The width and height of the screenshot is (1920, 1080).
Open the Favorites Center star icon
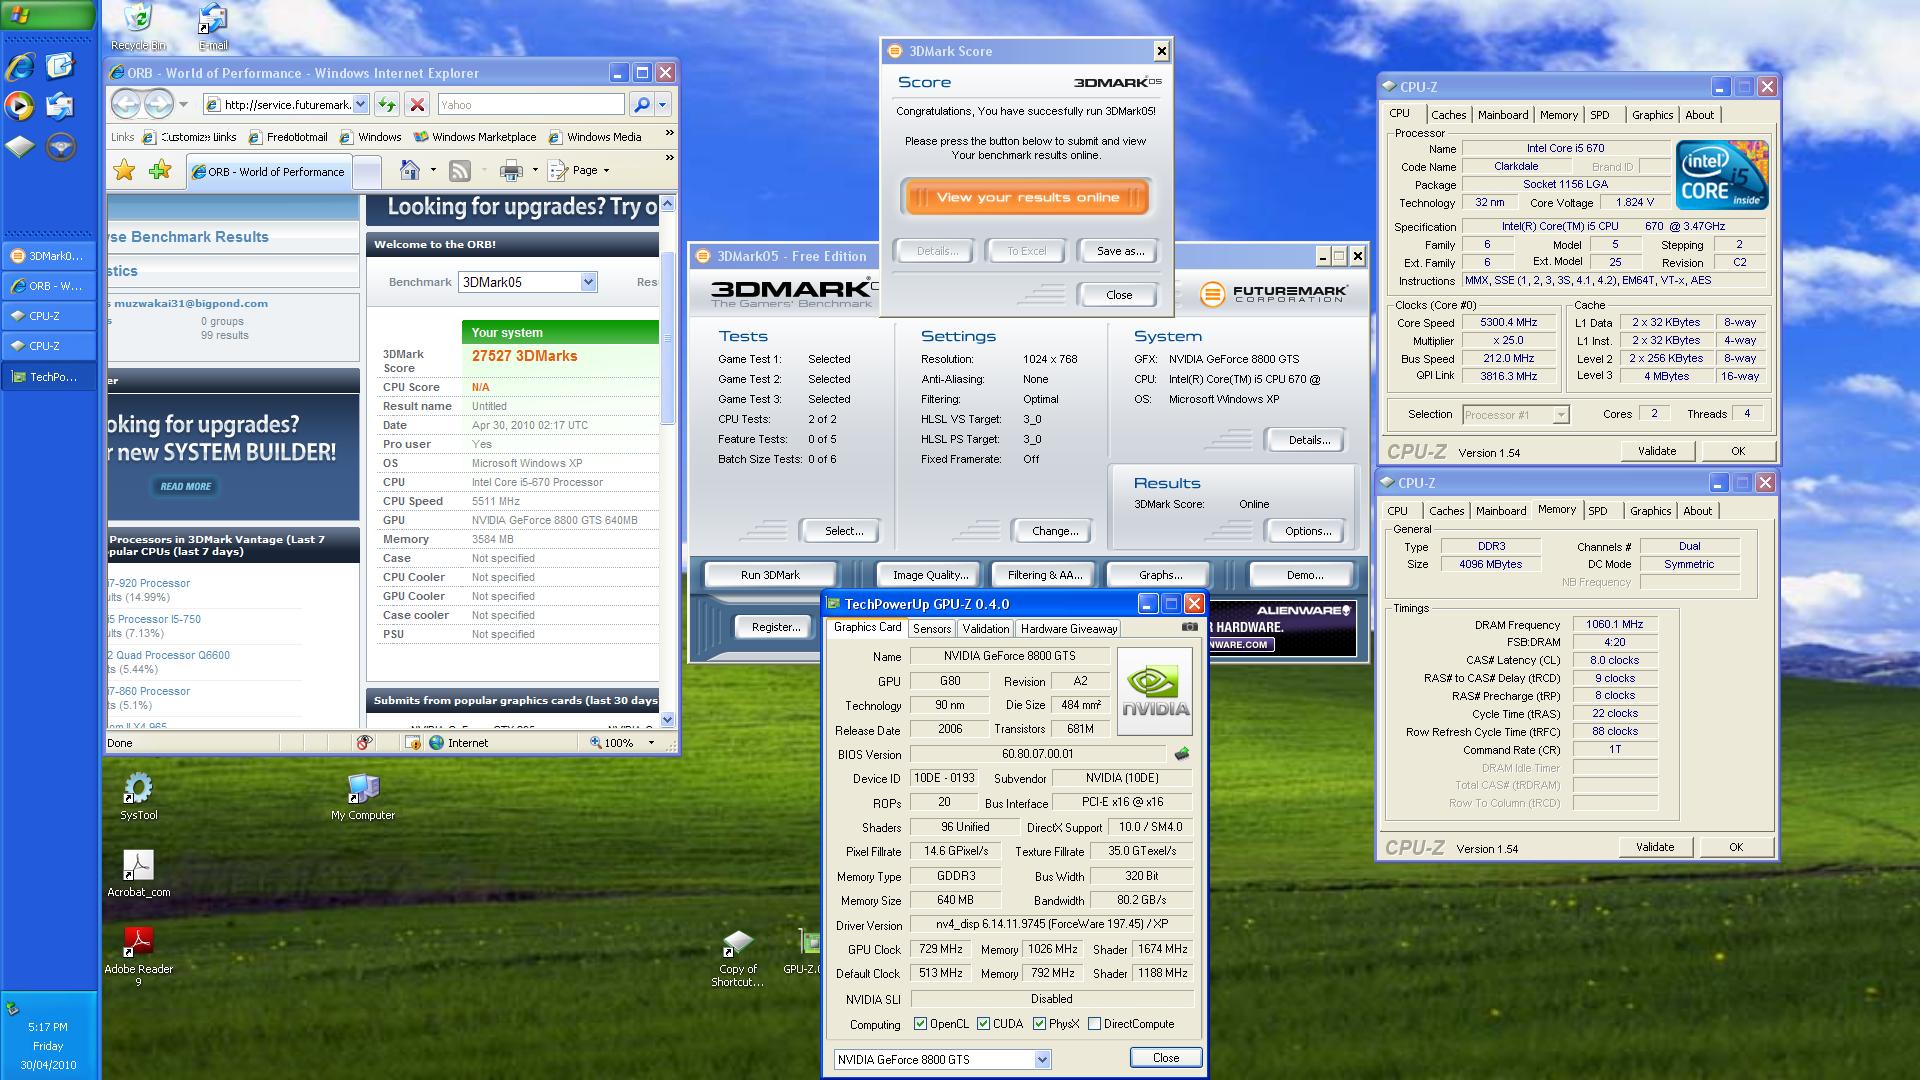point(124,171)
